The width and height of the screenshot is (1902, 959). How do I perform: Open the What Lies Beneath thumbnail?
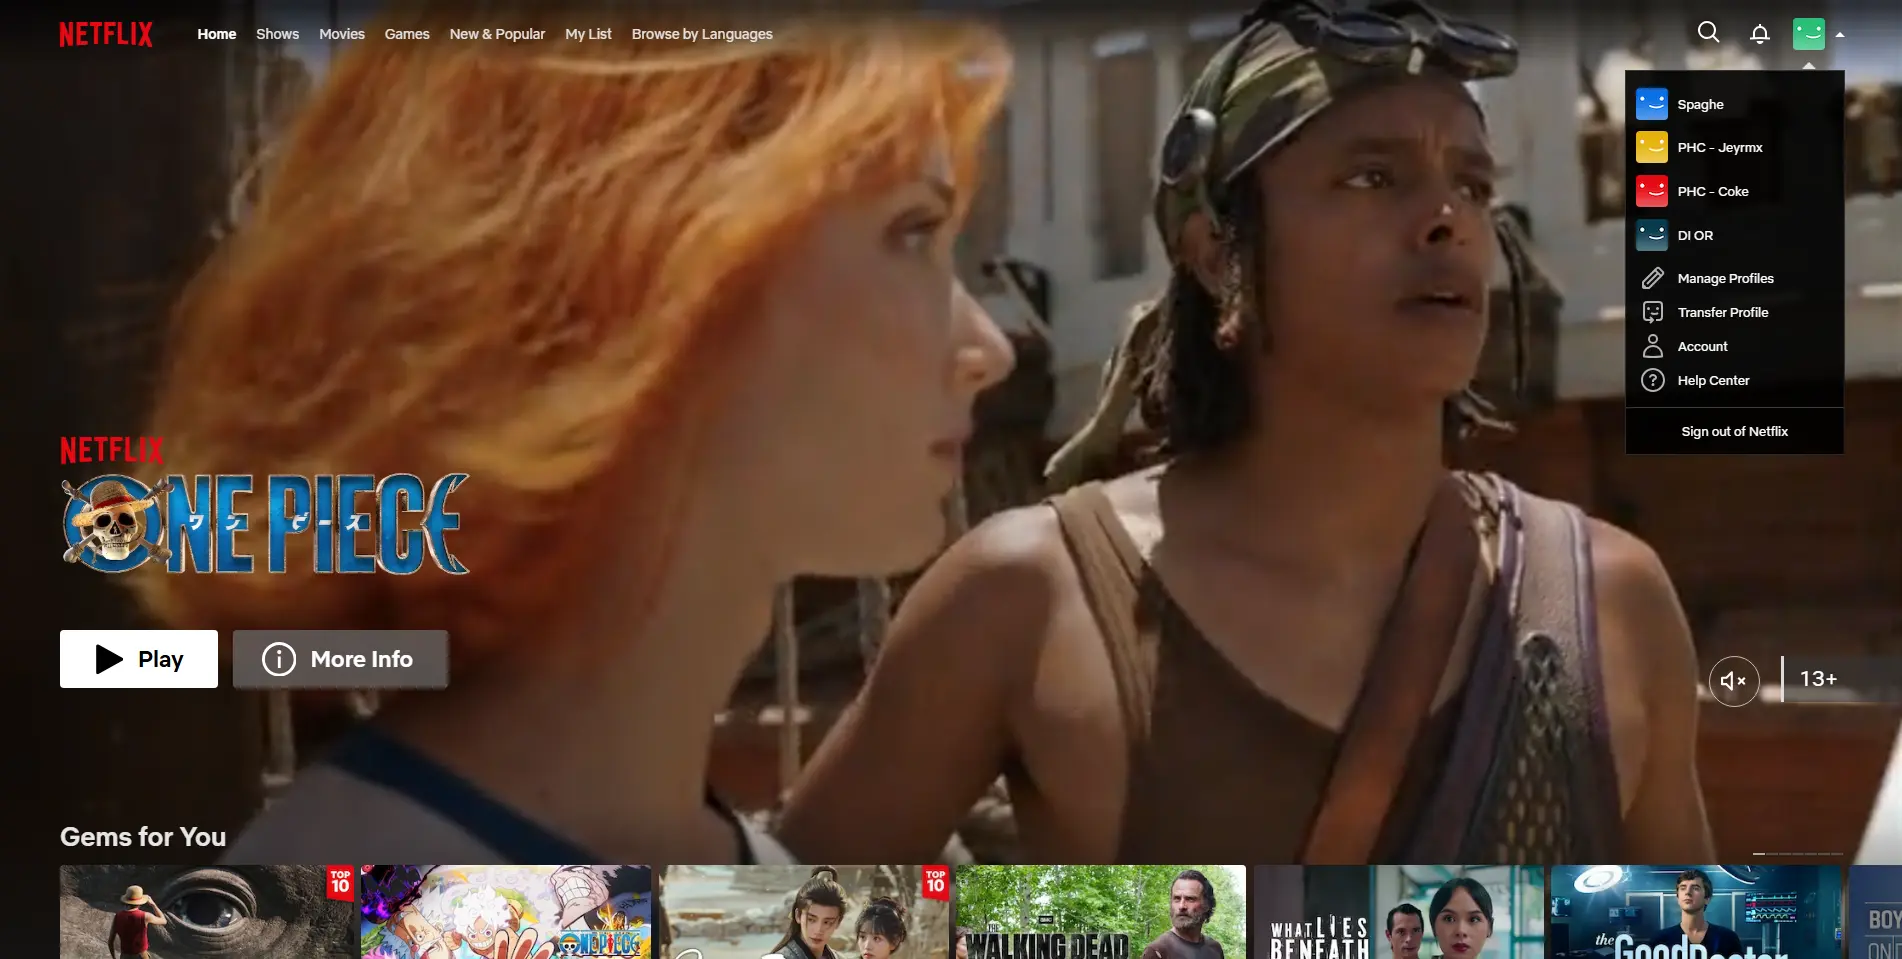coord(1399,912)
